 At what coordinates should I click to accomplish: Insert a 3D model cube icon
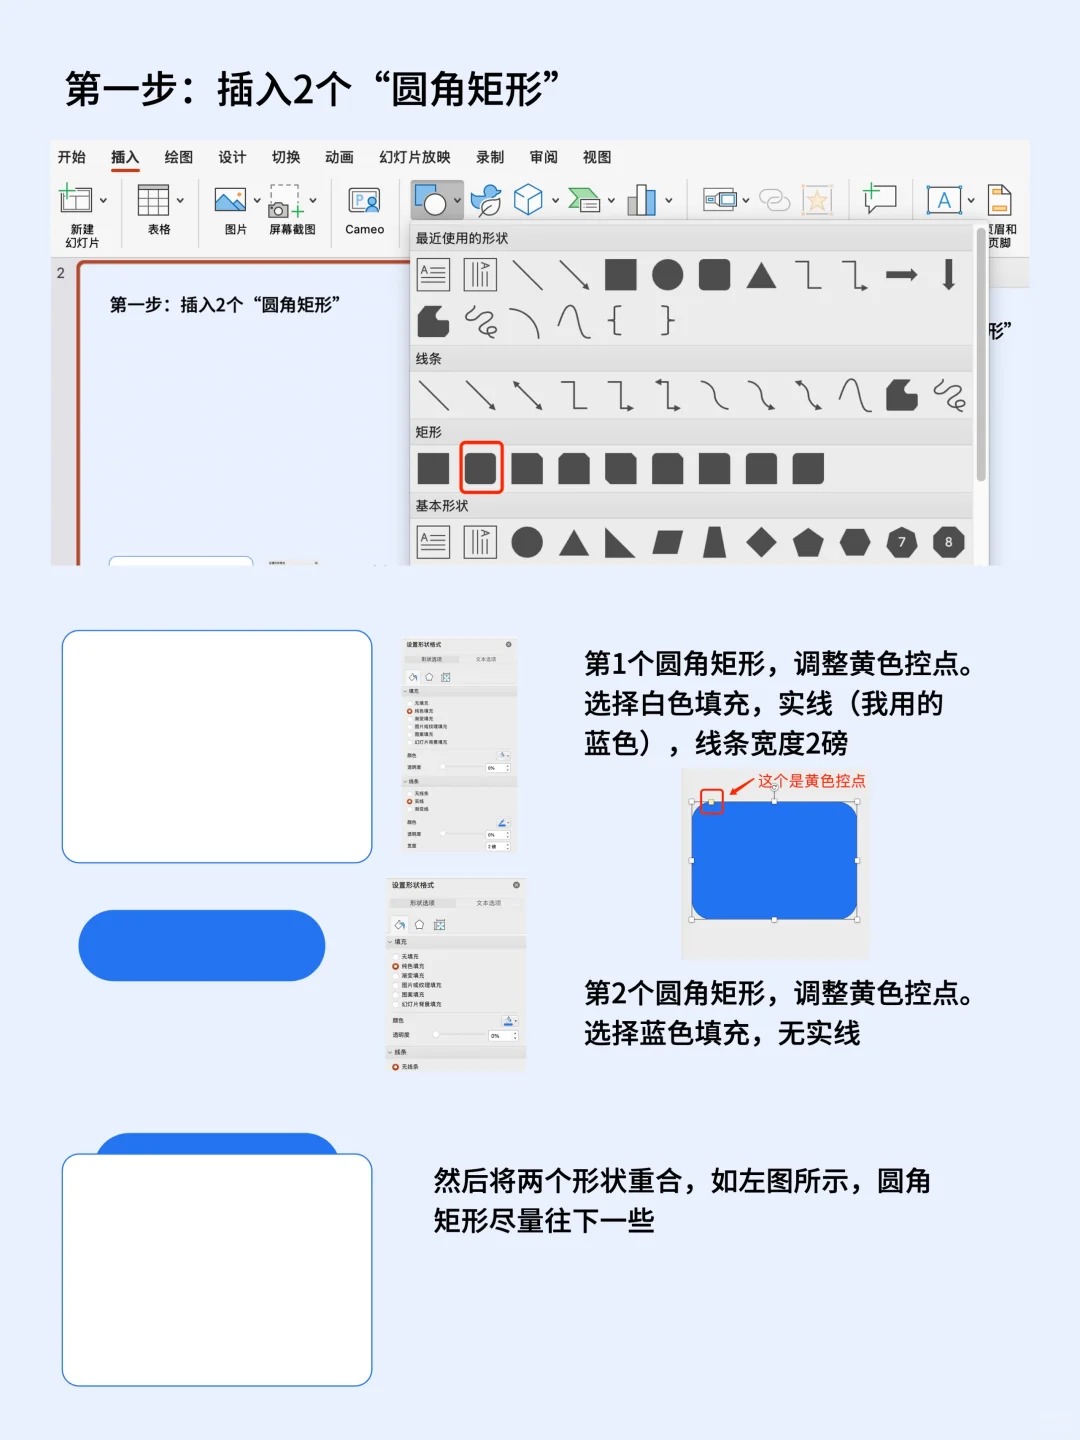pos(528,201)
